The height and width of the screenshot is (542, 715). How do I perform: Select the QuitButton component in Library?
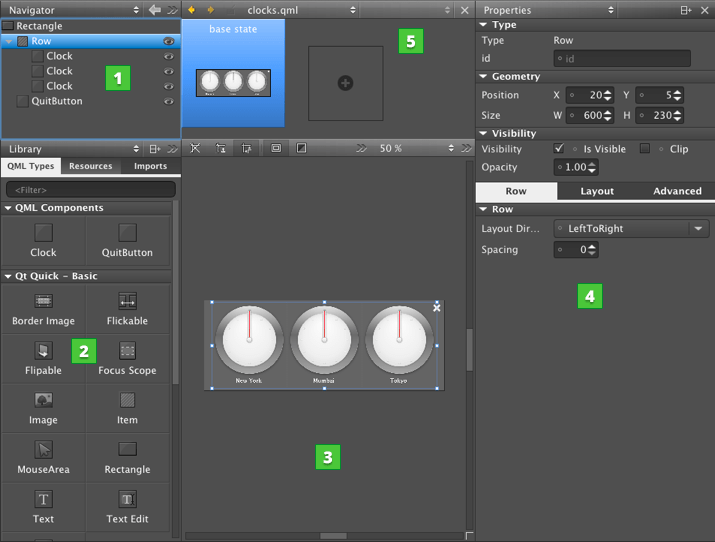(127, 241)
